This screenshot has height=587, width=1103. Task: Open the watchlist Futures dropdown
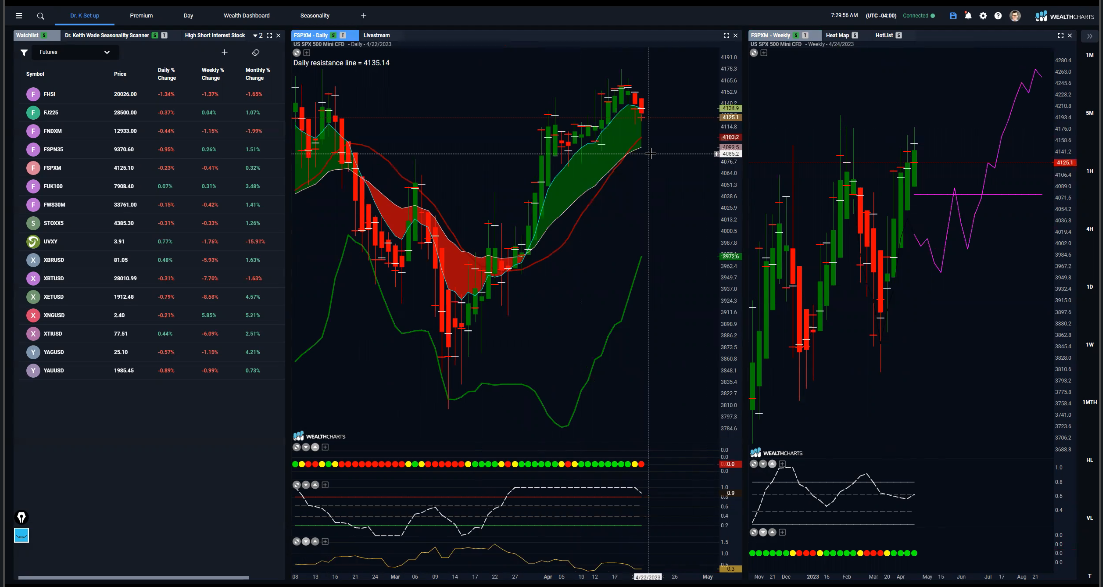tap(75, 52)
